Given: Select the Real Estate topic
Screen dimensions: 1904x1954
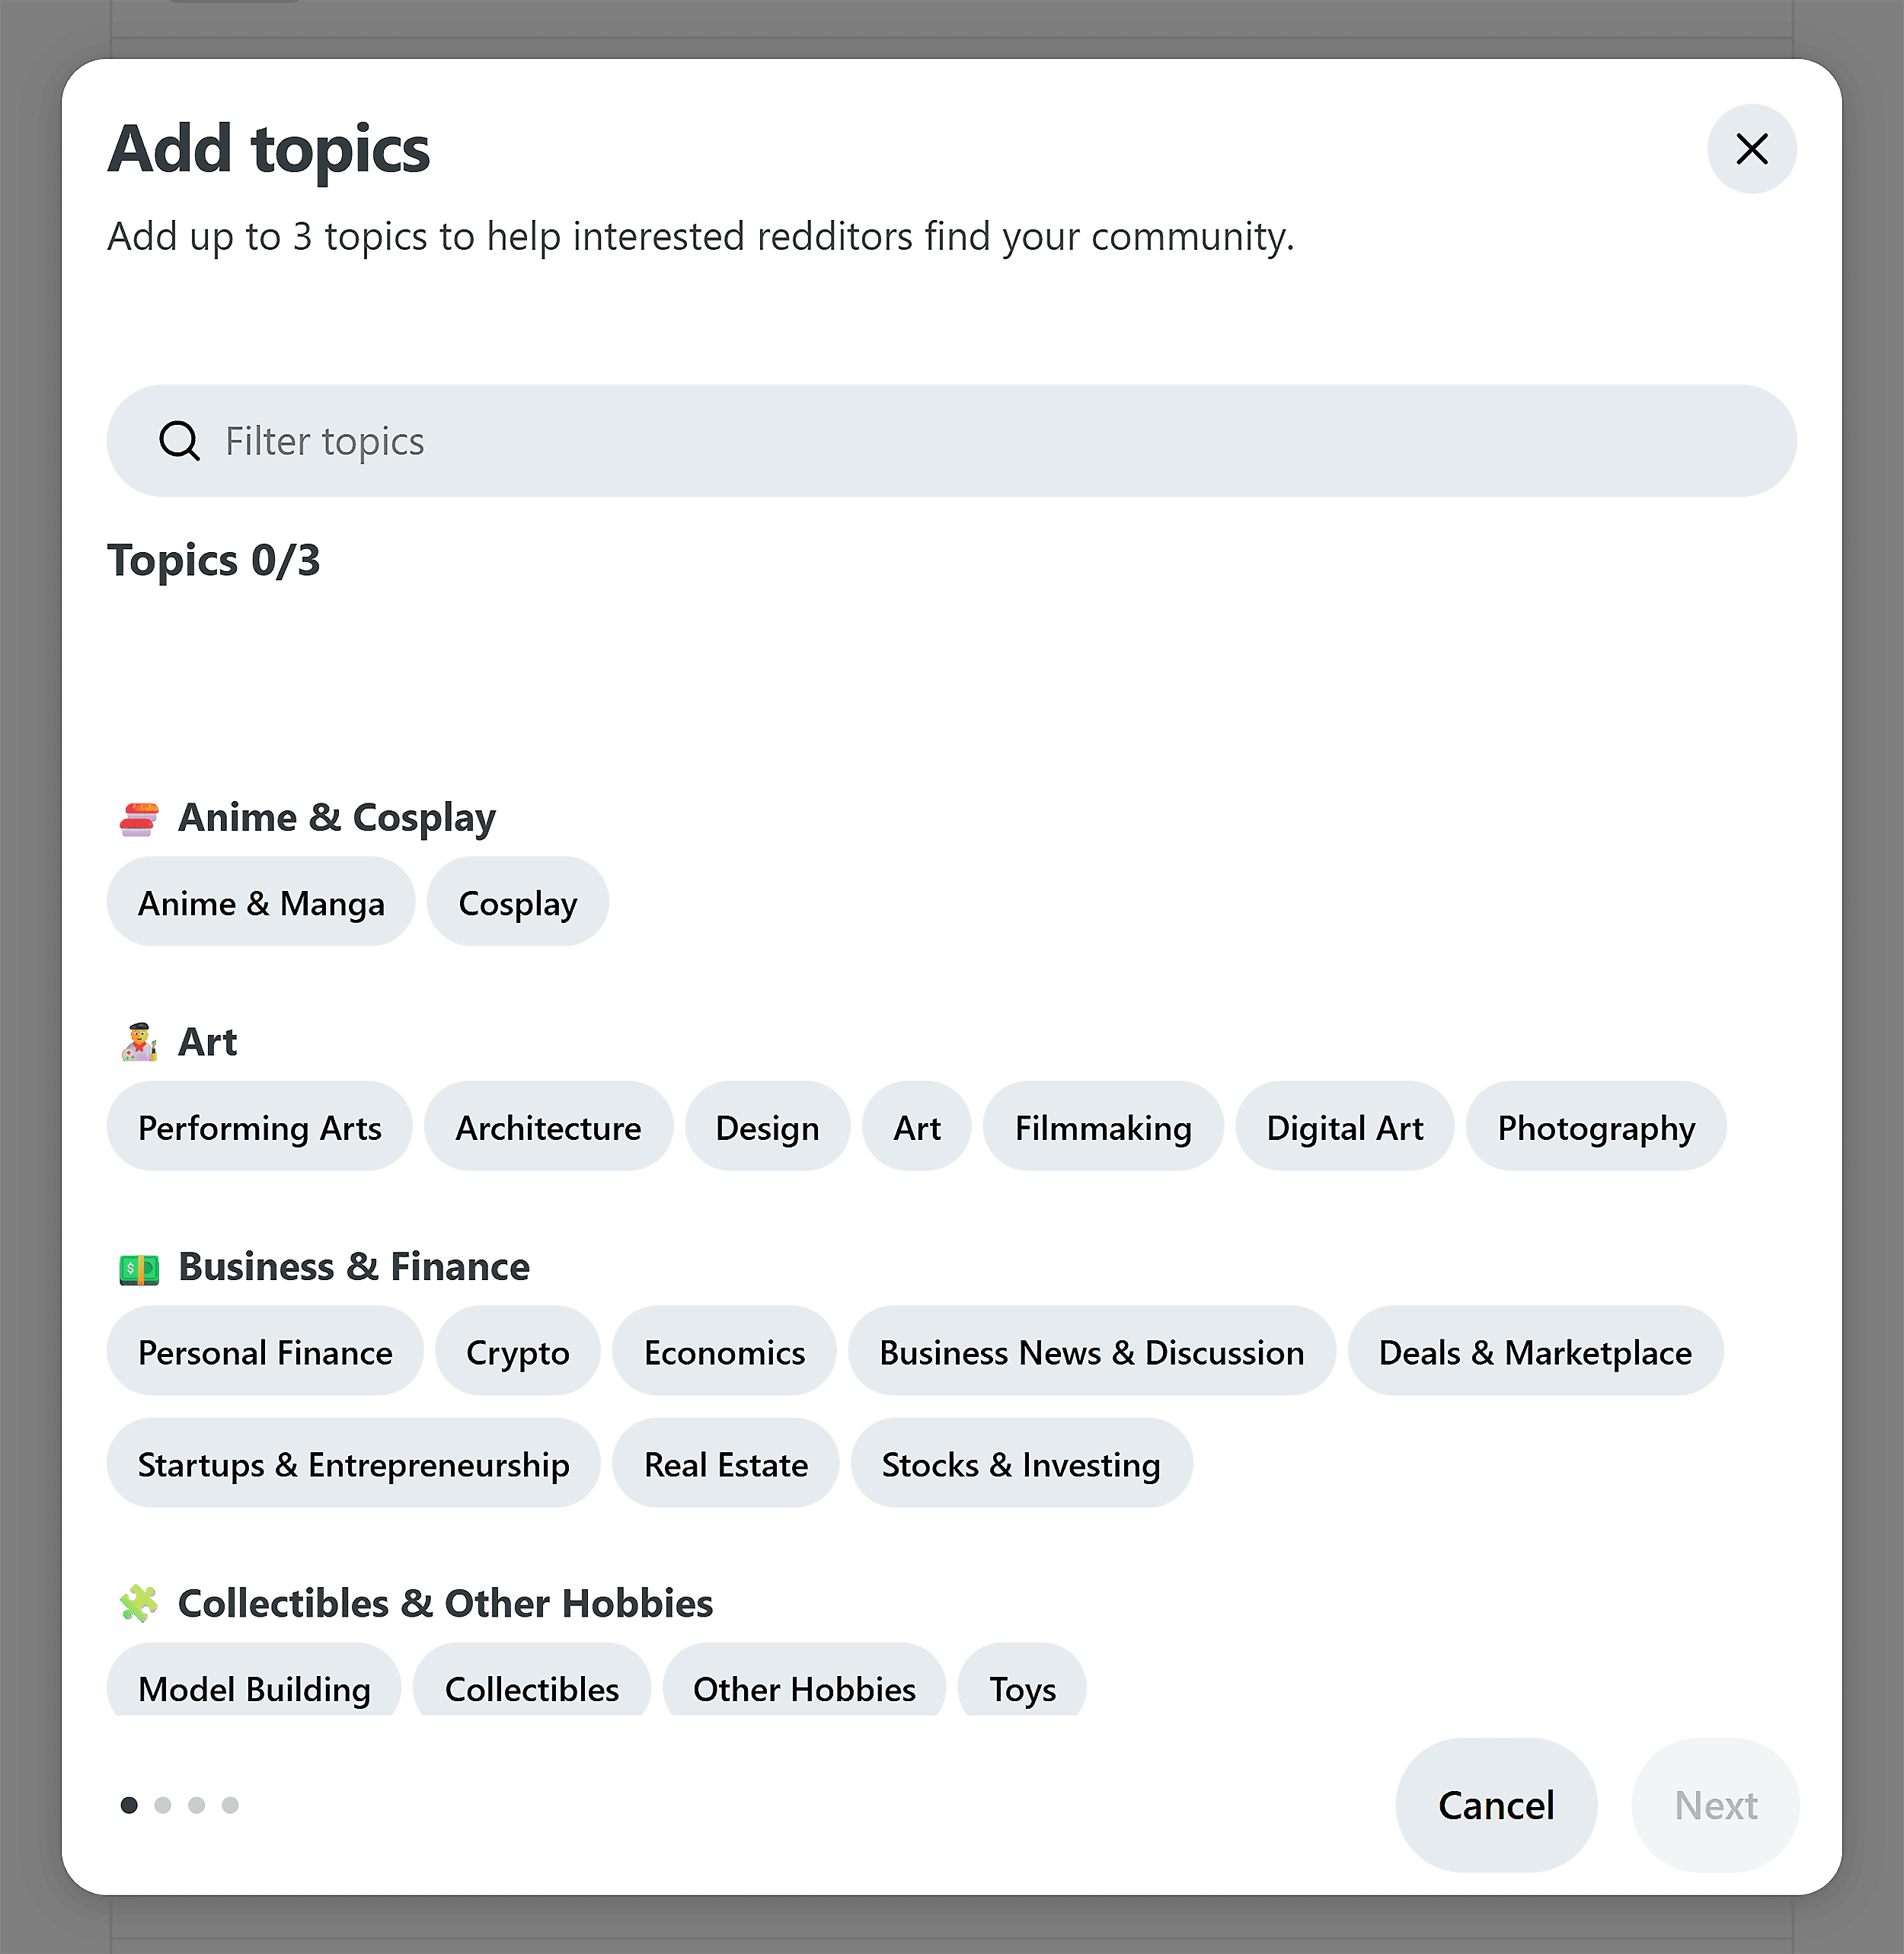Looking at the screenshot, I should (726, 1464).
